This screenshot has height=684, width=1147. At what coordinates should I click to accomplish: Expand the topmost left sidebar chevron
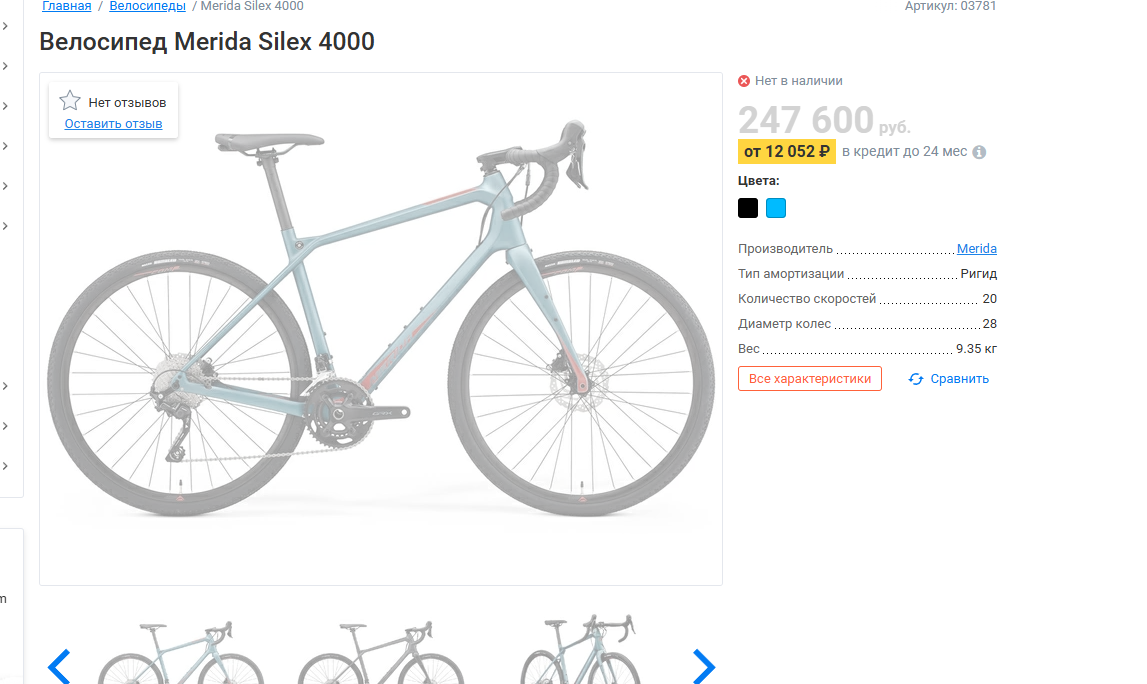[x=5, y=26]
